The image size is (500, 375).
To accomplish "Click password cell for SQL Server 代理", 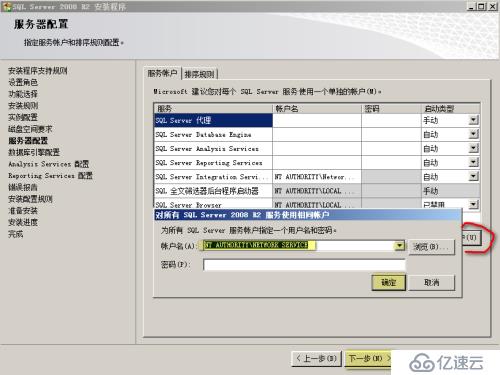I will click(391, 120).
